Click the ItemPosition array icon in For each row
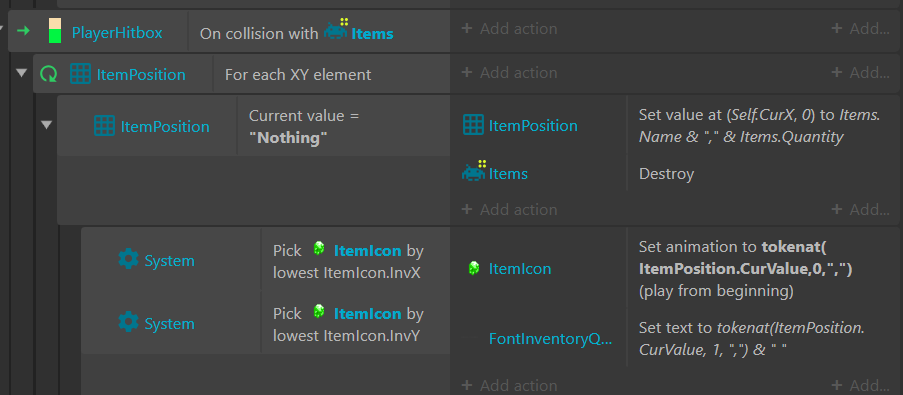 coord(80,74)
